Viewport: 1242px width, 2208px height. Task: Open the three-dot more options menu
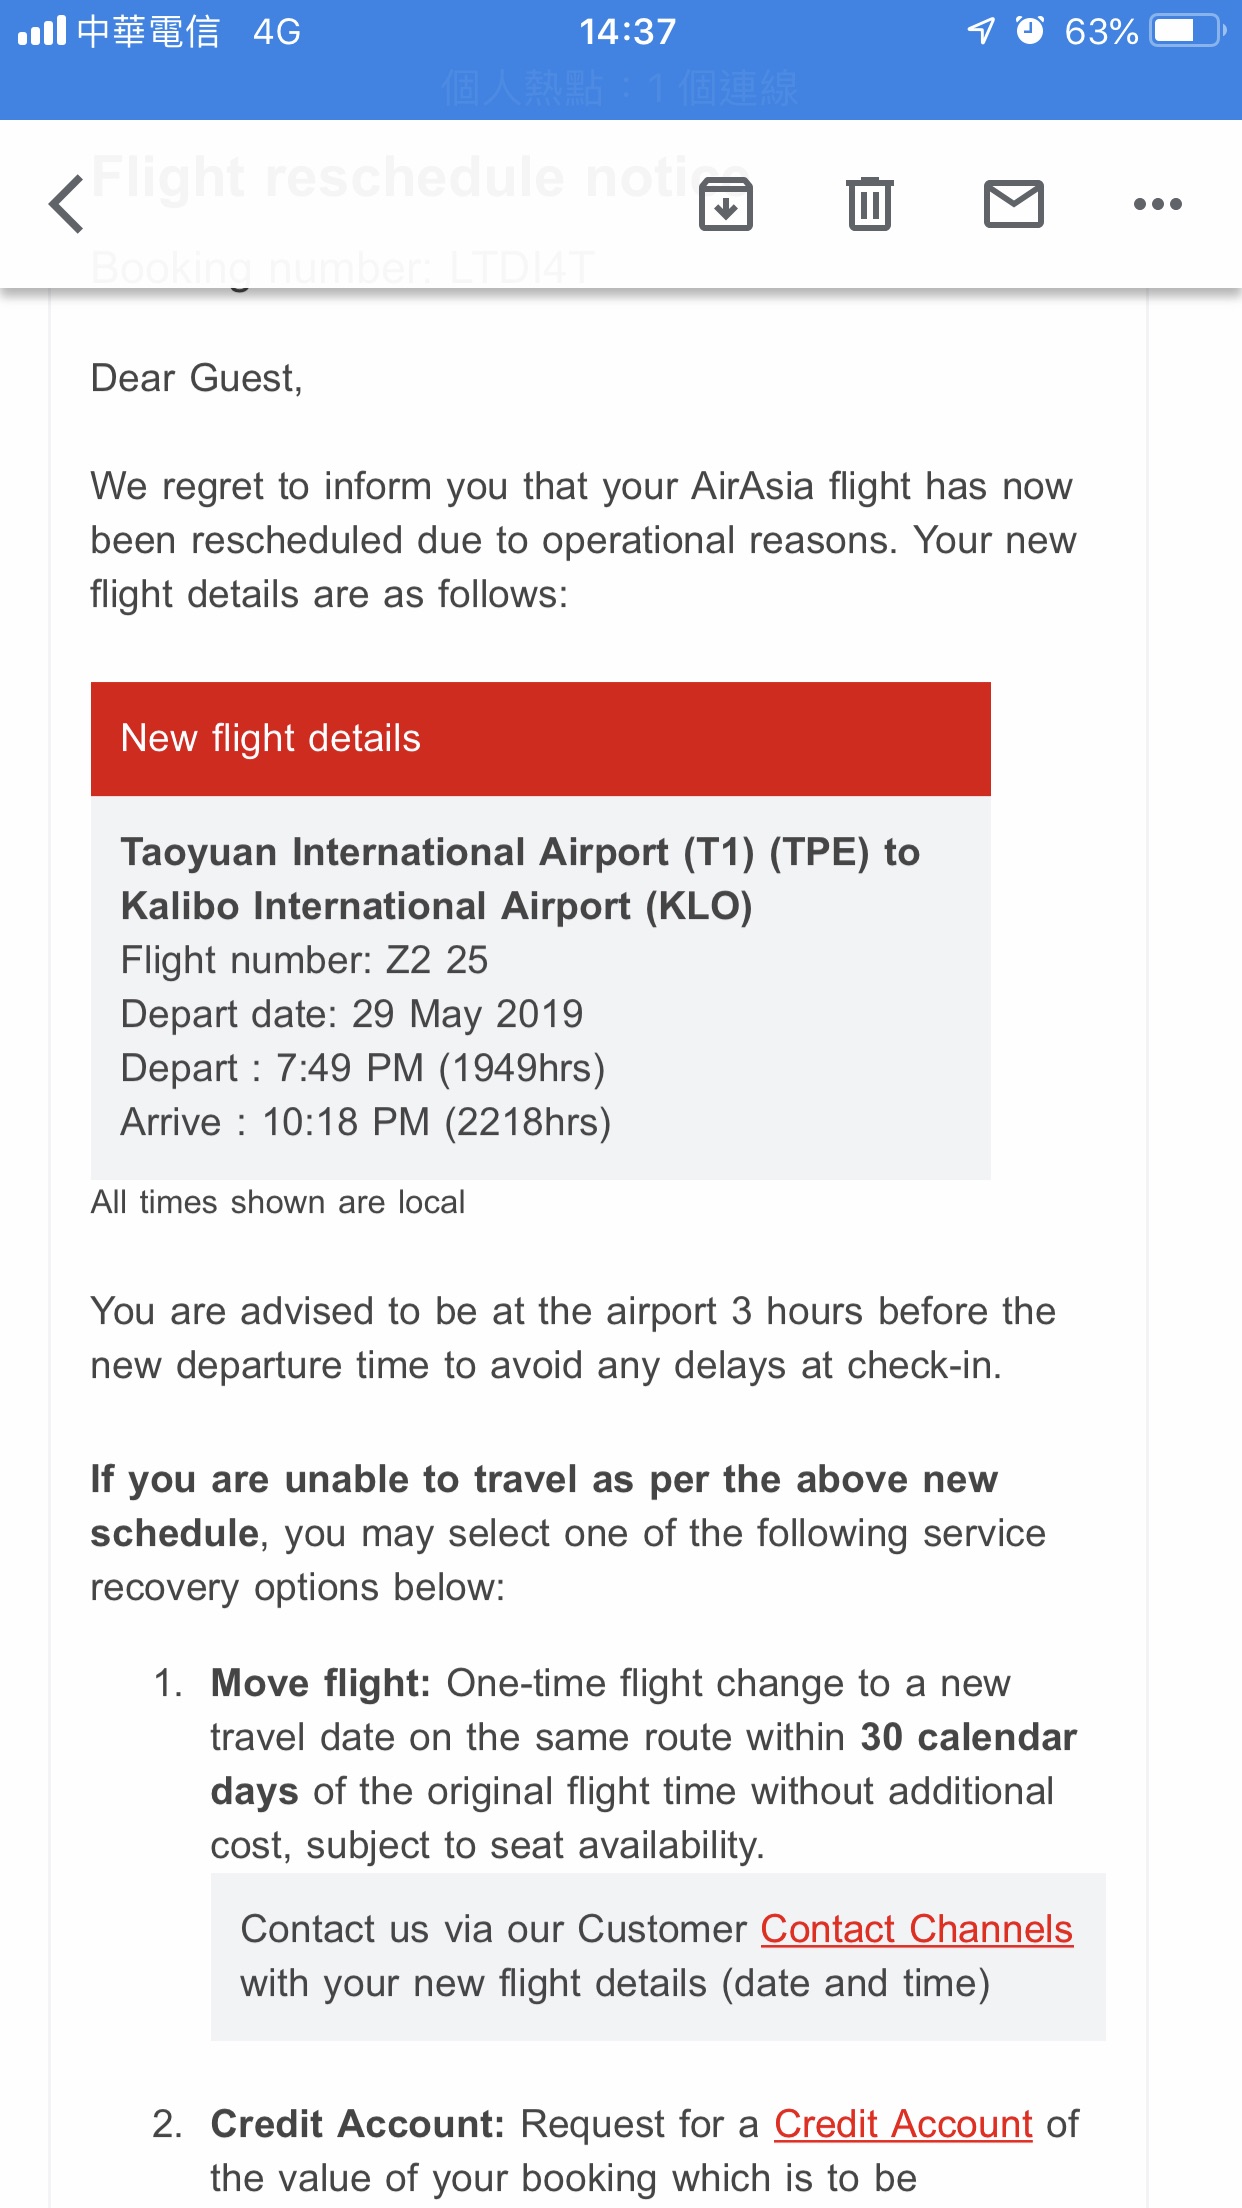[x=1157, y=204]
